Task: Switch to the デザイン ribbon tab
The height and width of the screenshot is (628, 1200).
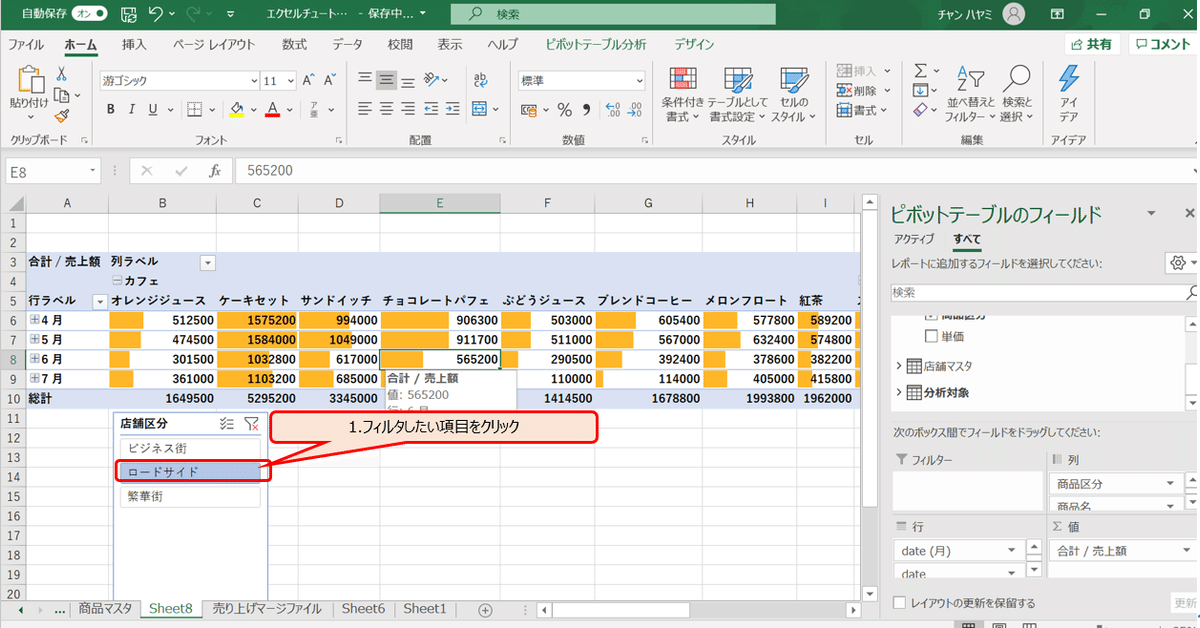Action: (x=694, y=45)
